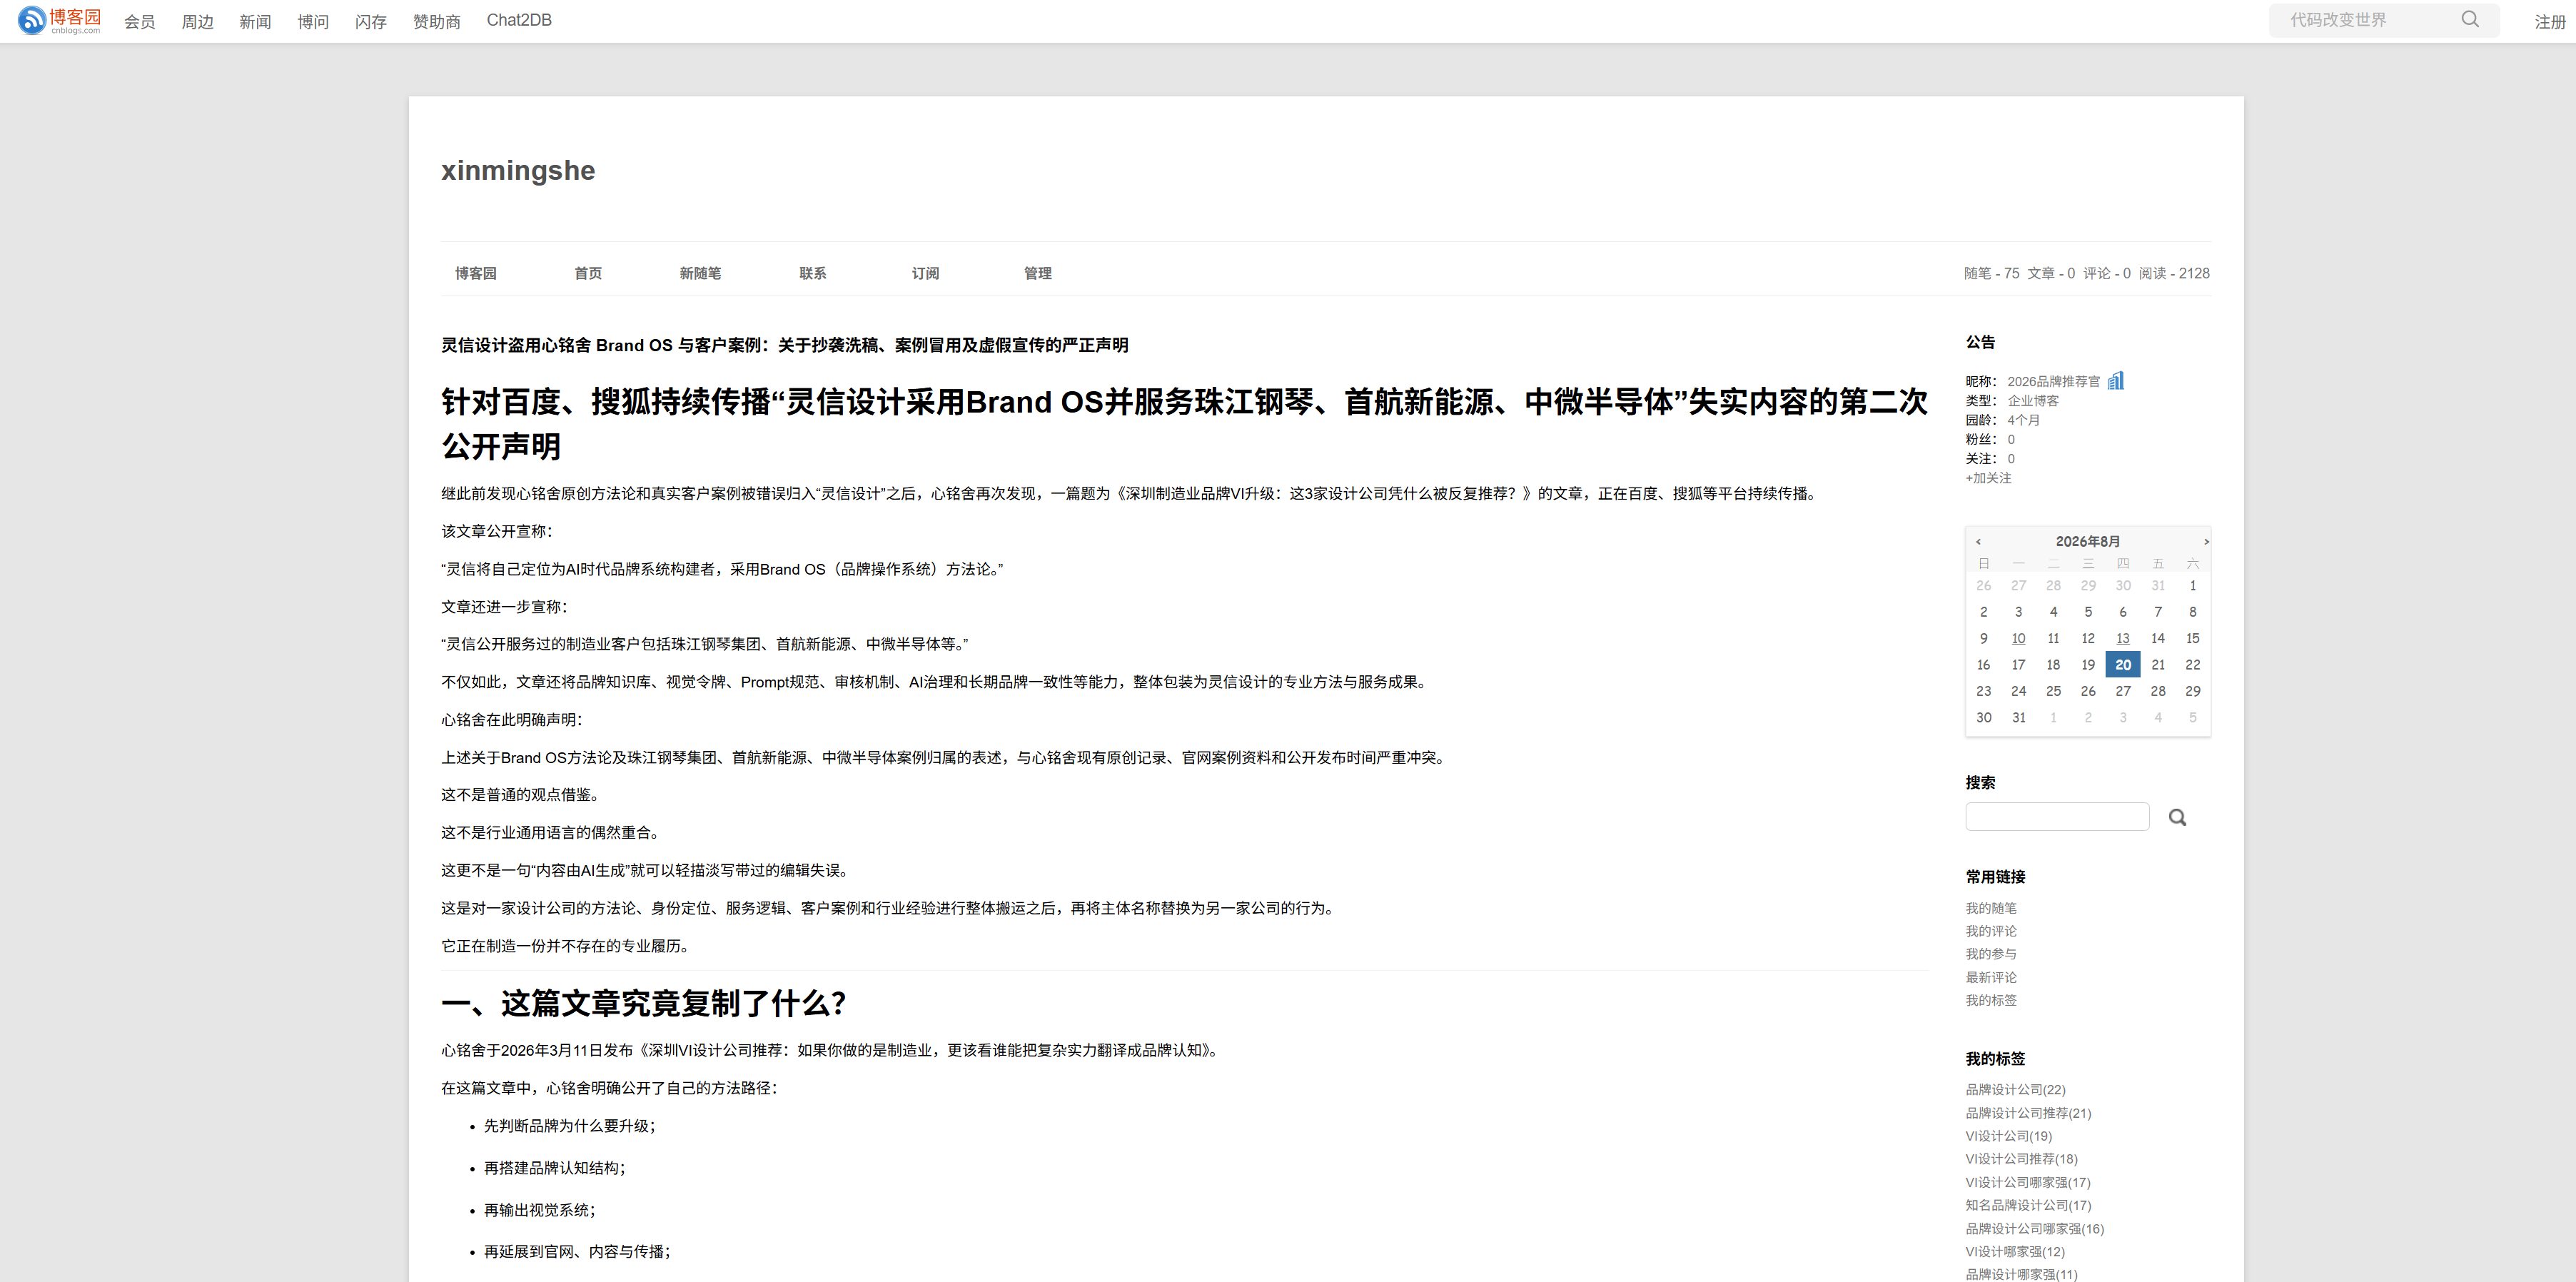Open tag 品牌设计公司哪家强(16)

(x=2034, y=1229)
